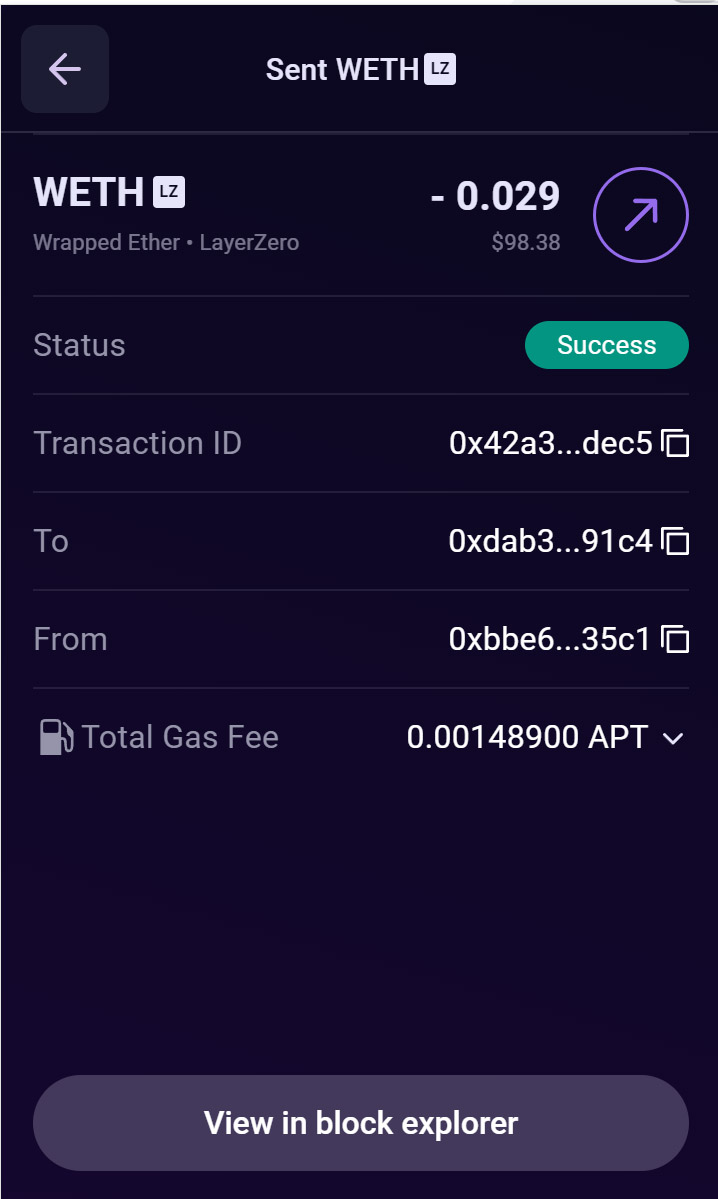Click the truncated Transaction ID text
This screenshot has height=1199, width=718.
[550, 443]
